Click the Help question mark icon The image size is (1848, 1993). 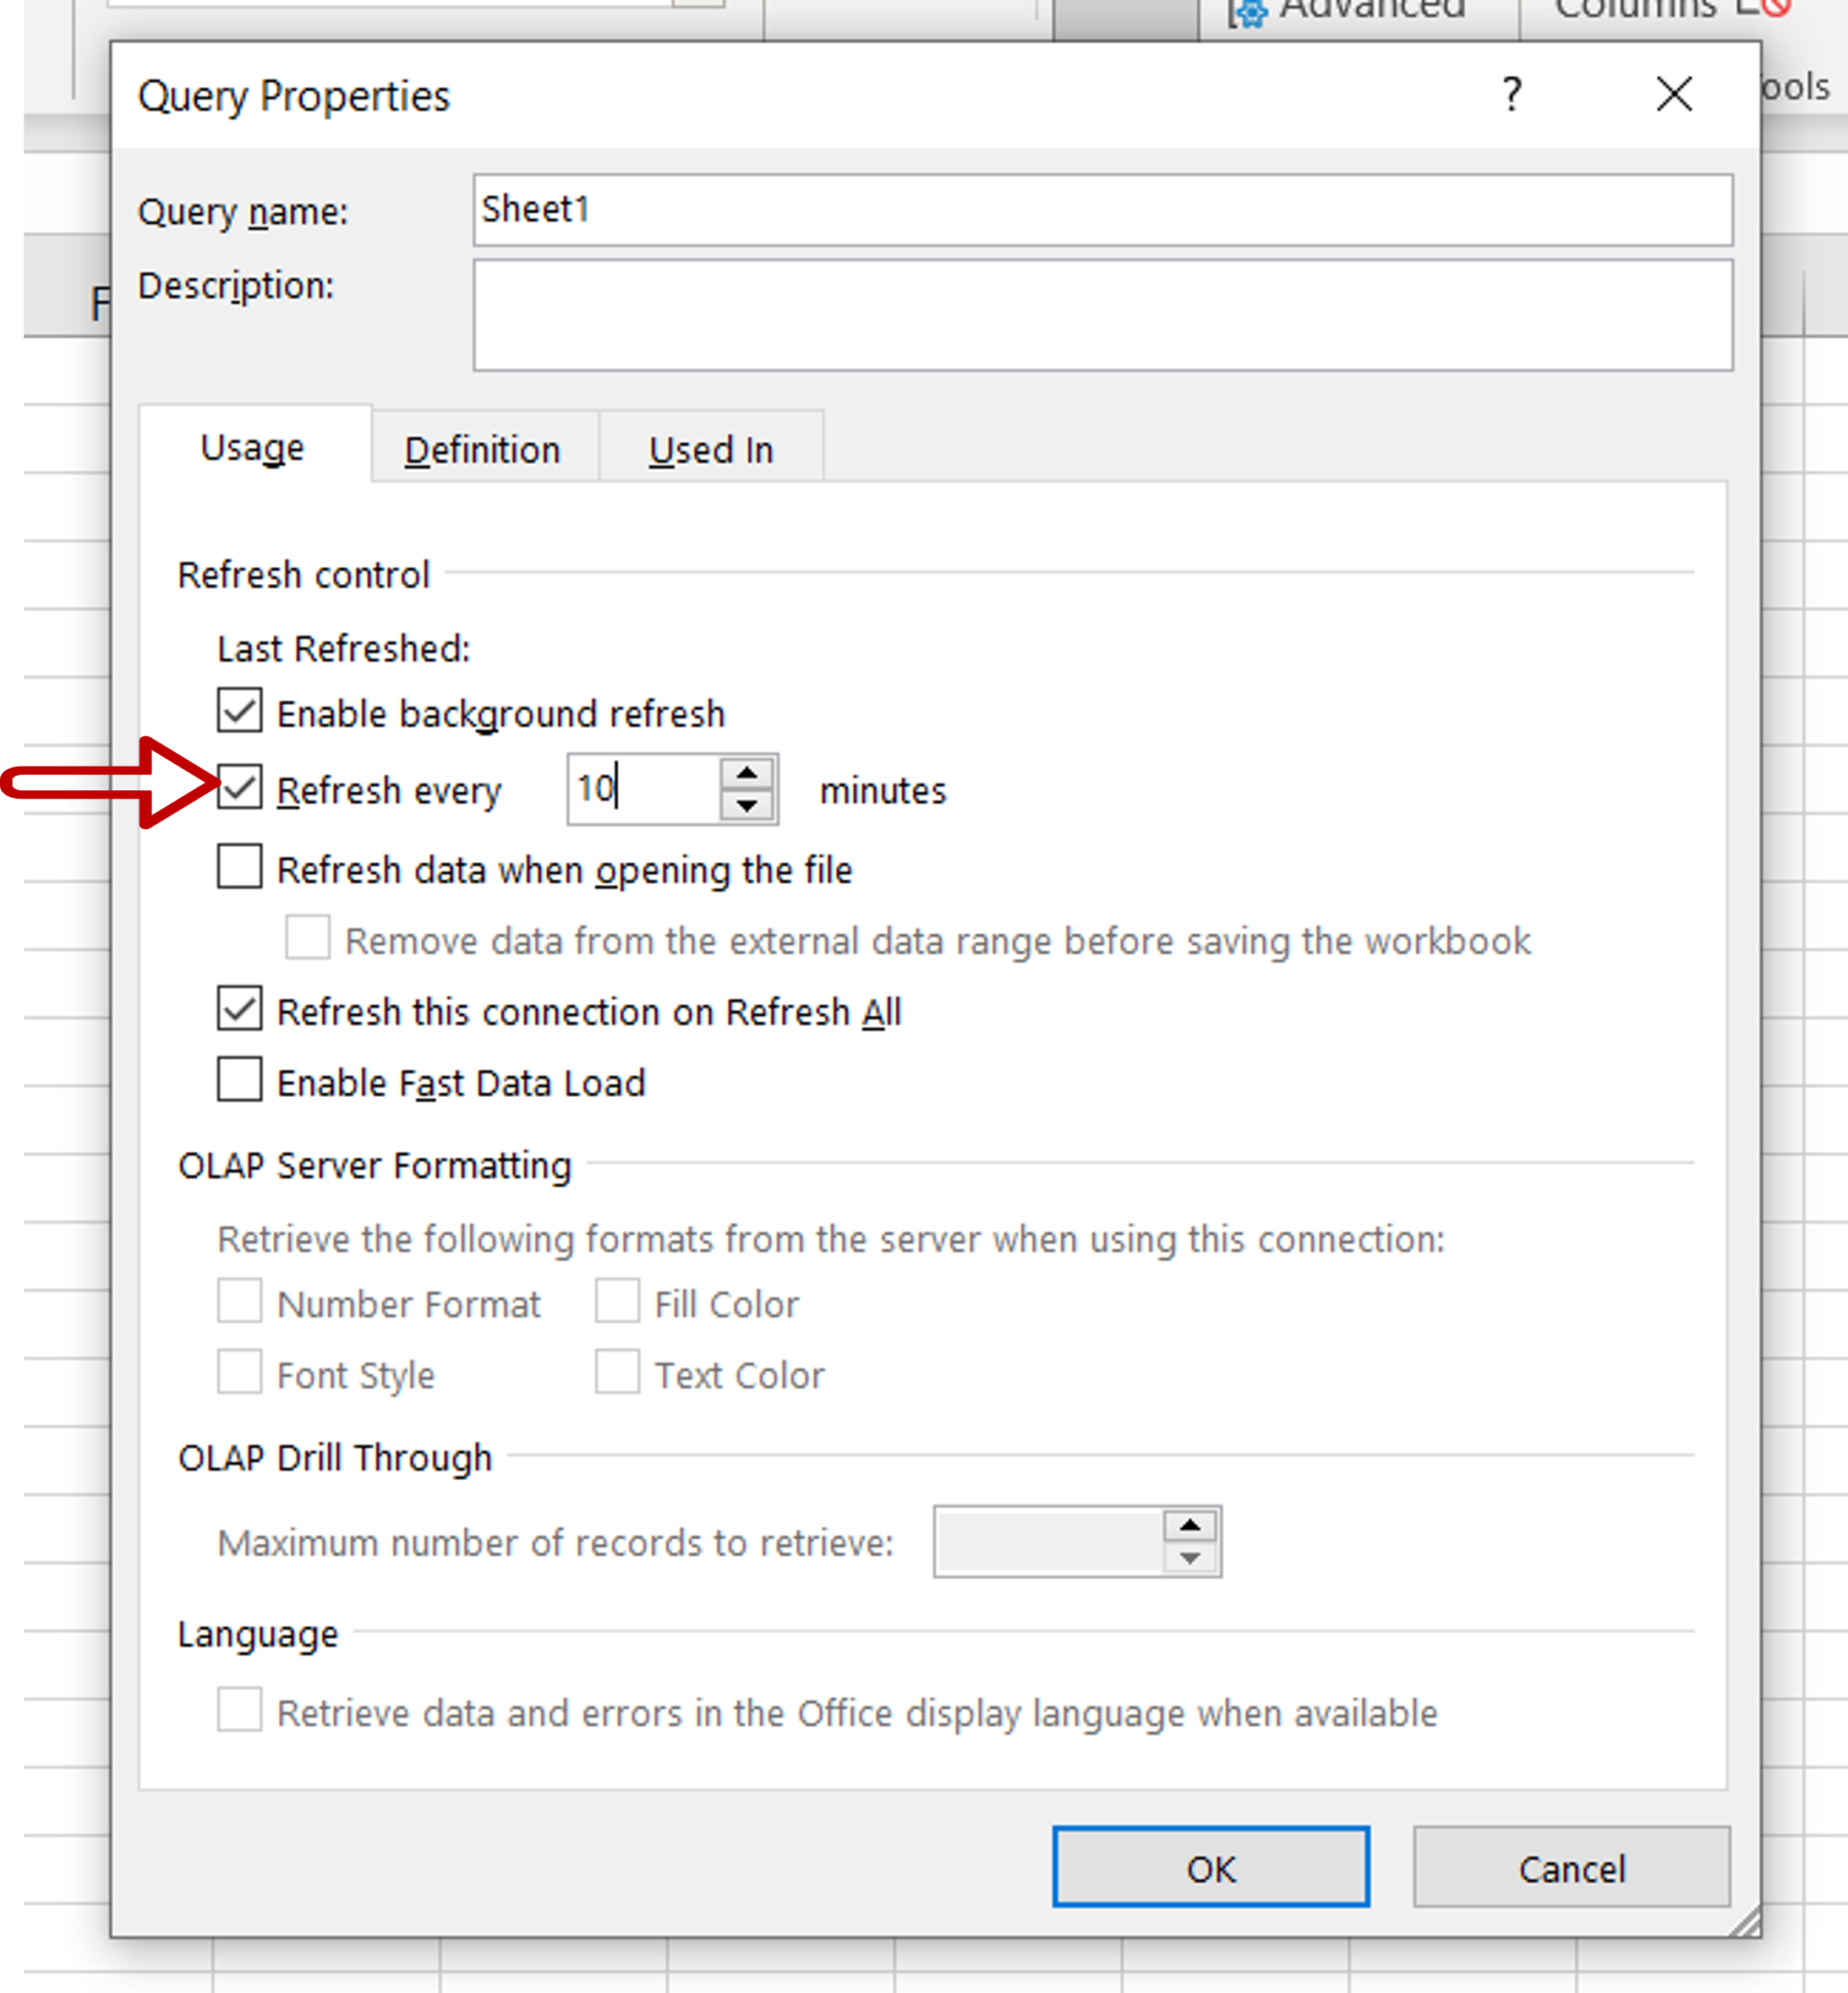[1511, 95]
